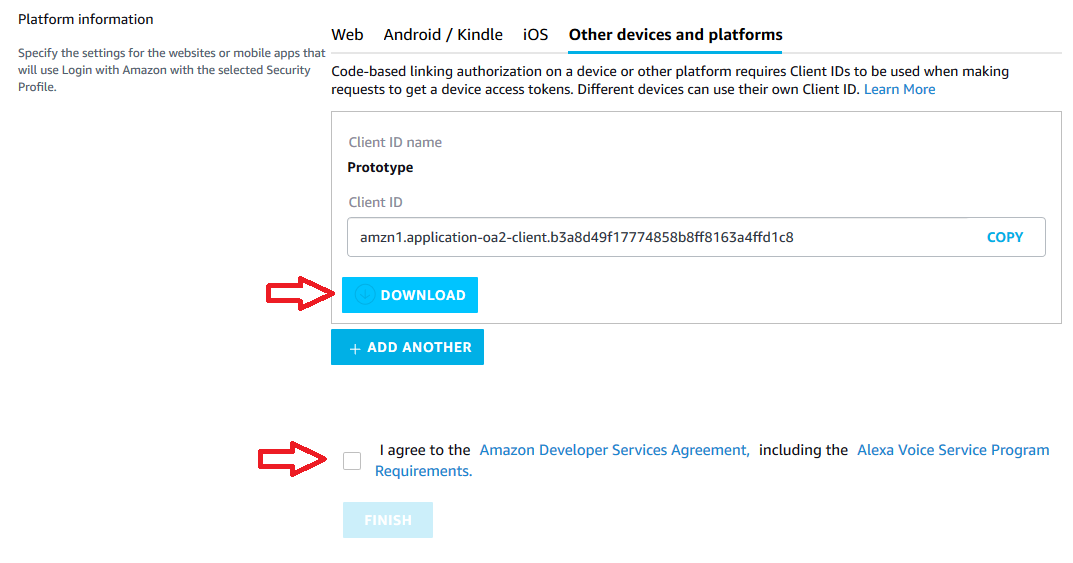1073x563 pixels.
Task: Open Alexa Voice Service Program Requirements link
Action: [952, 451]
